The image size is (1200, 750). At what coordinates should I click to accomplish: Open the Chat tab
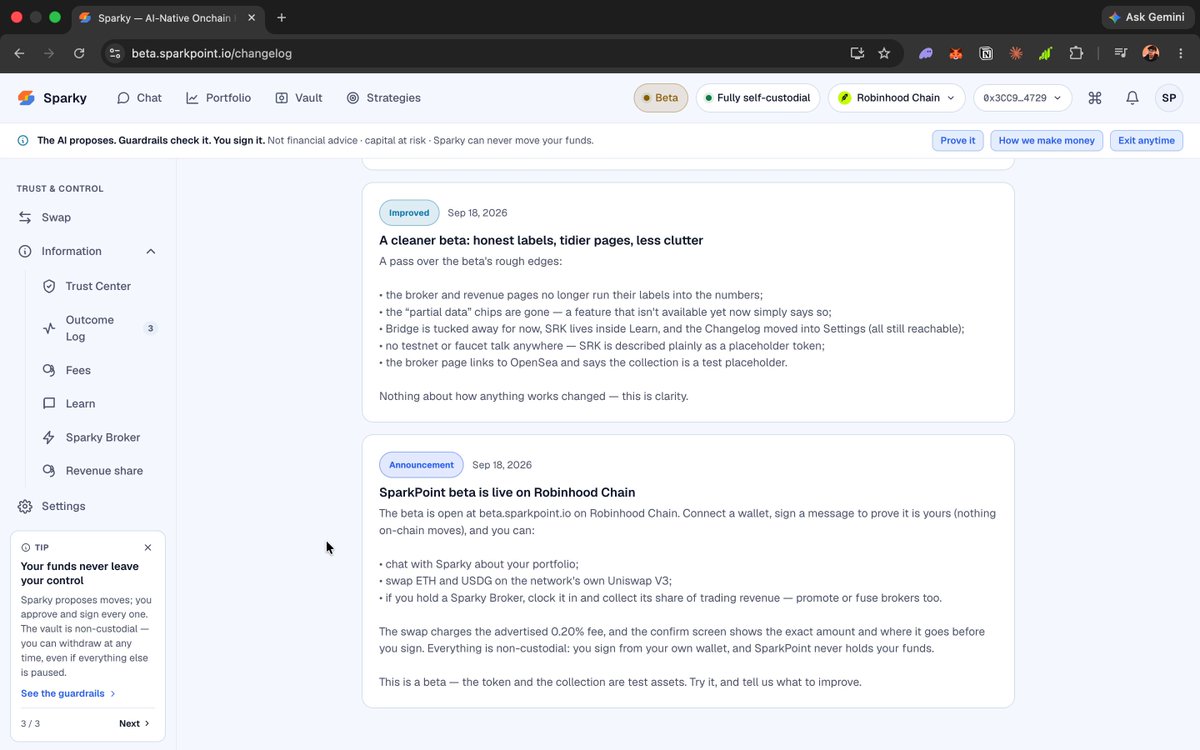pyautogui.click(x=139, y=98)
